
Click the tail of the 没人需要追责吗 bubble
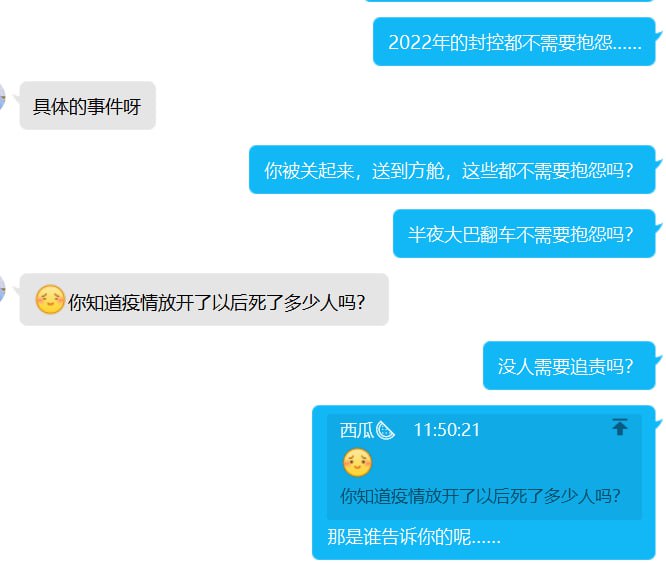pyautogui.click(x=659, y=360)
